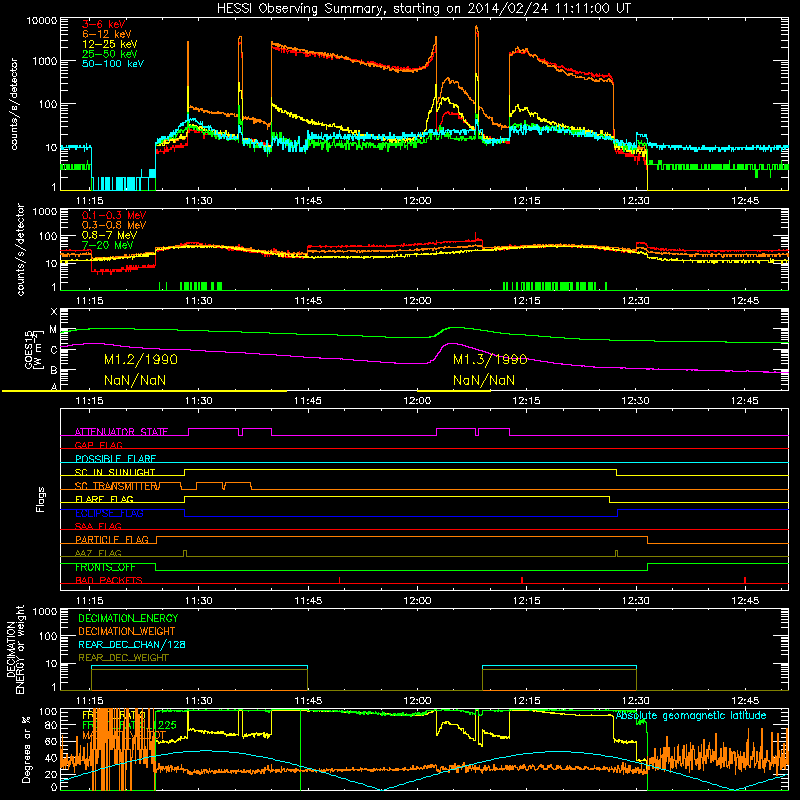Pick the 50-100 keV legend entry
The width and height of the screenshot is (800, 800).
(112, 64)
